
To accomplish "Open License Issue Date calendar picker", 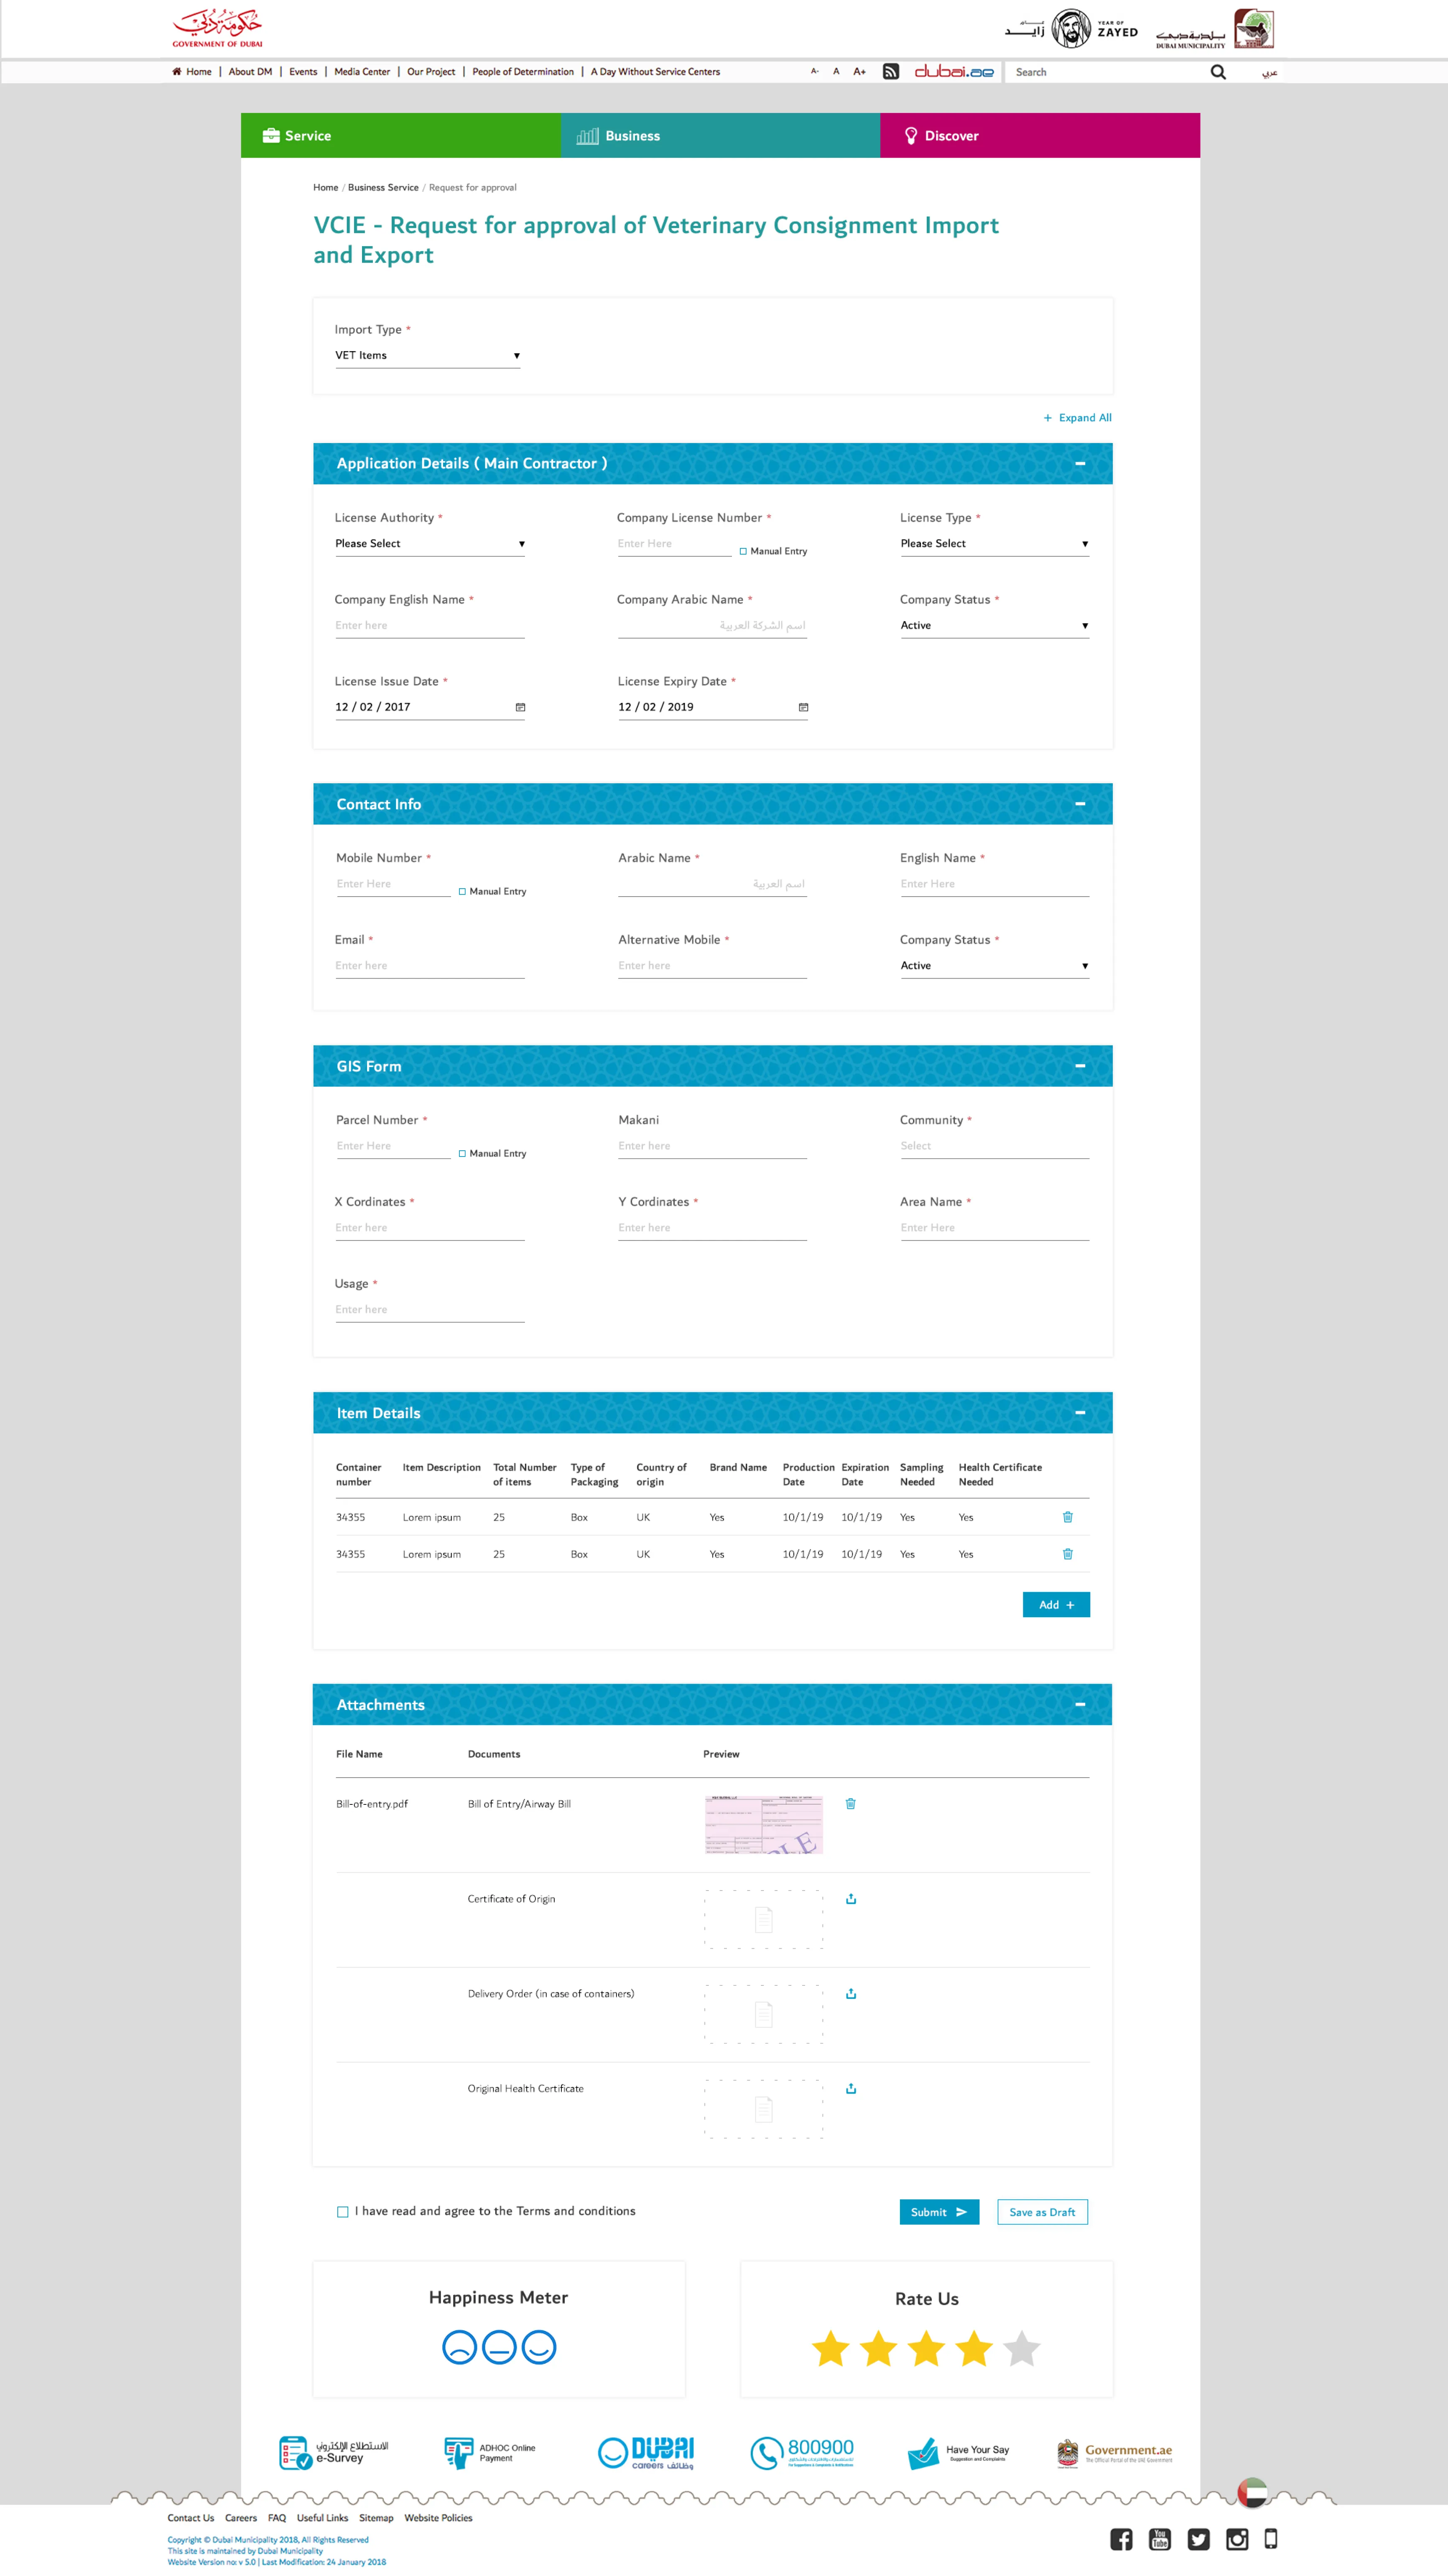I will pyautogui.click(x=520, y=707).
